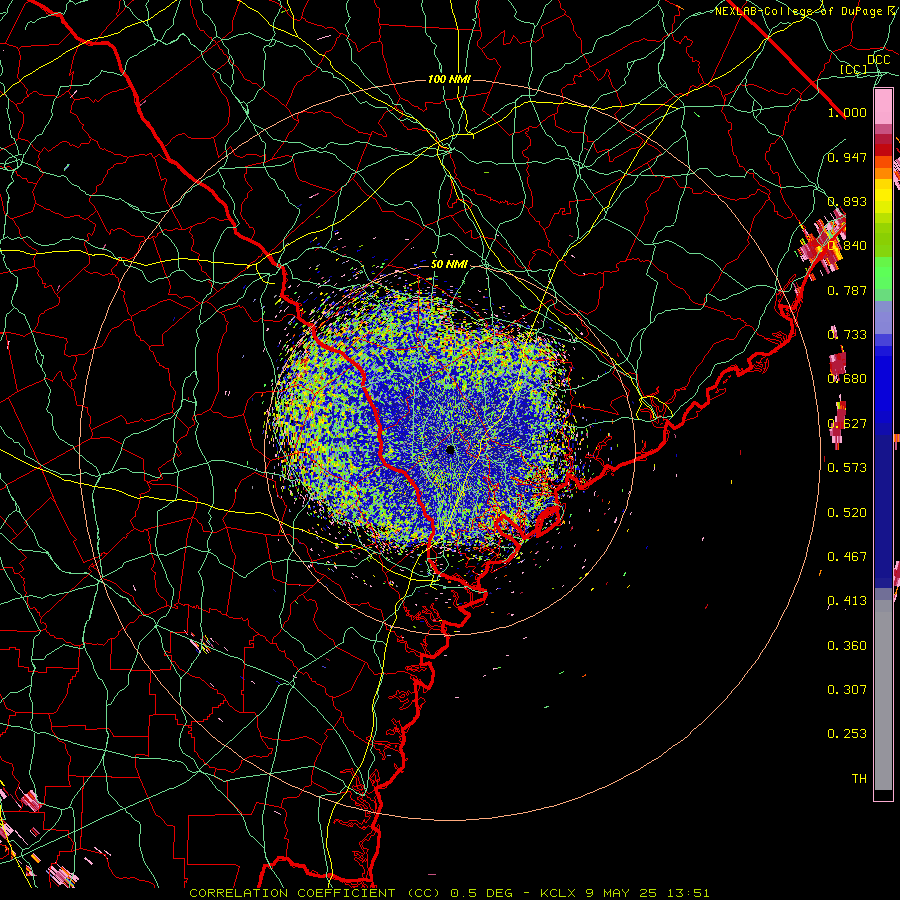
Task: Click the "NEXLAB-College of DuPage" header text
Action: tap(800, 11)
